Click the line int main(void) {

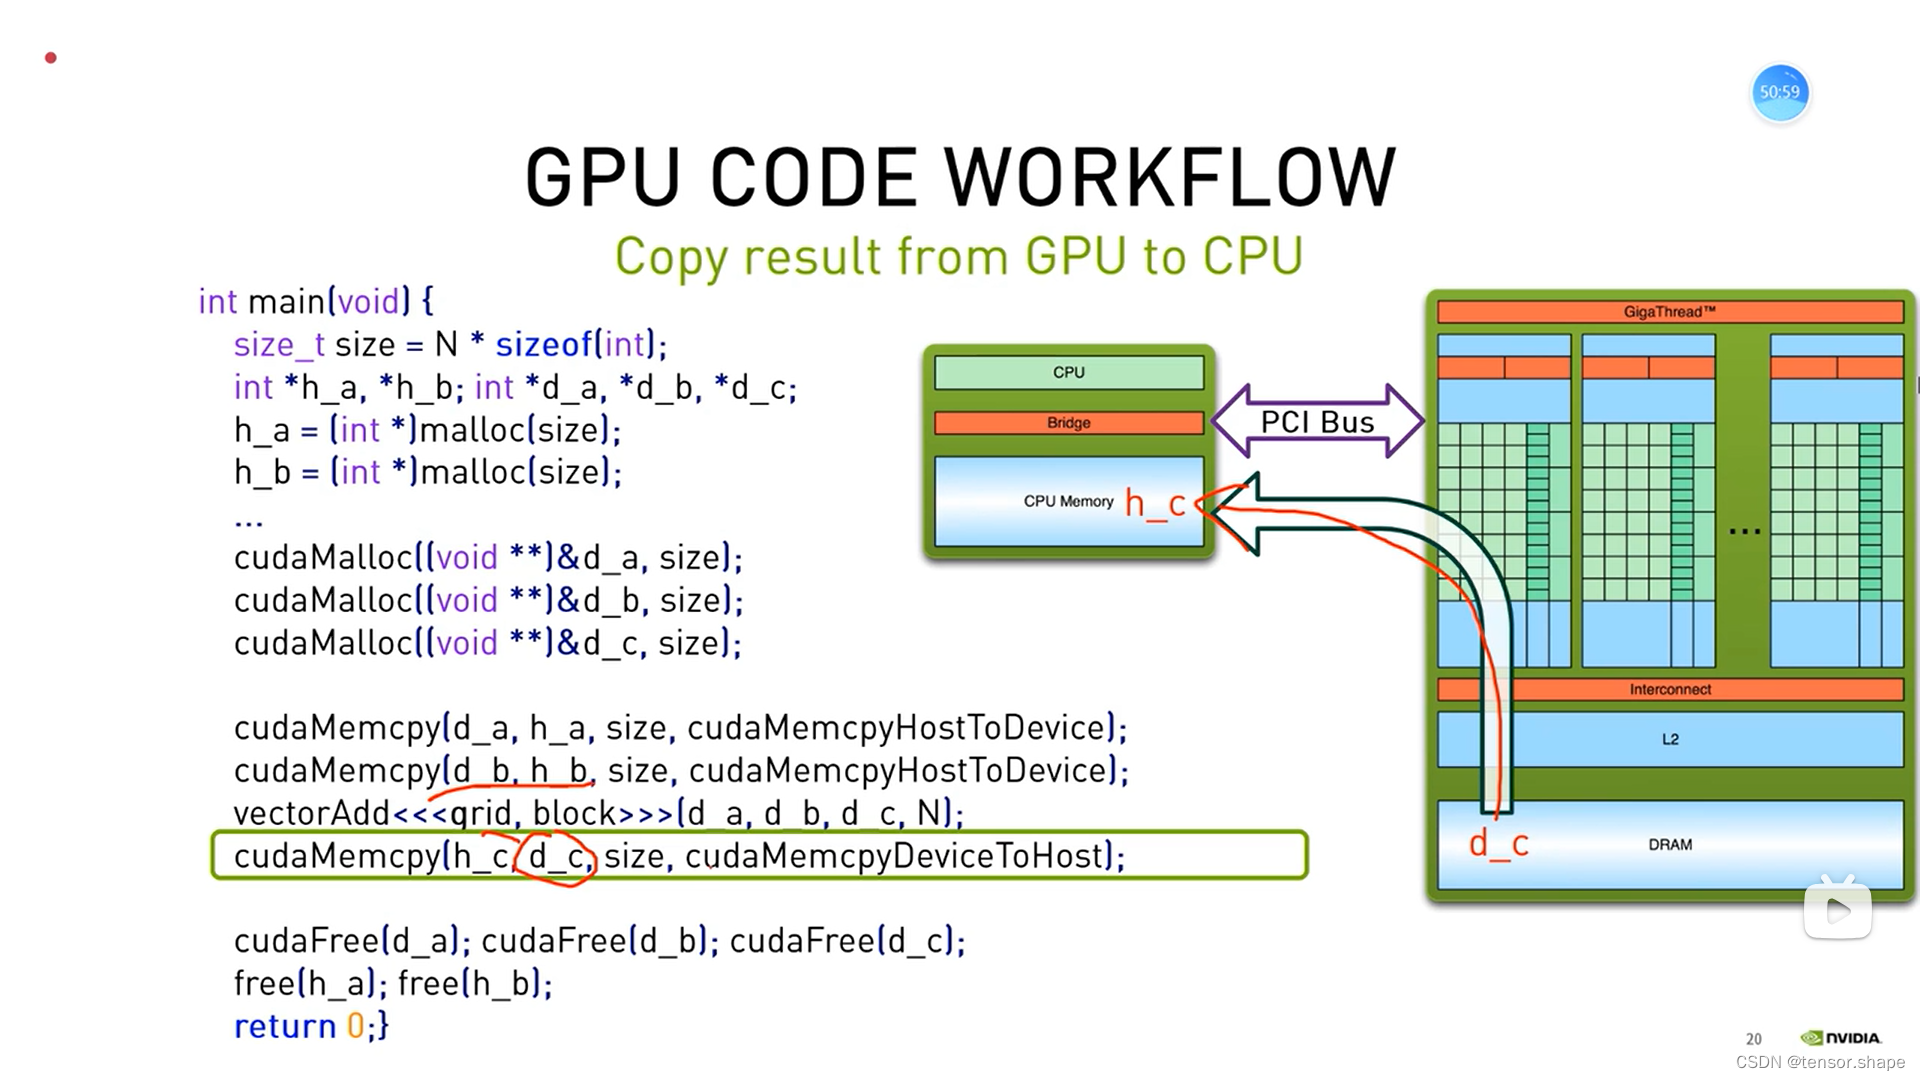click(316, 301)
